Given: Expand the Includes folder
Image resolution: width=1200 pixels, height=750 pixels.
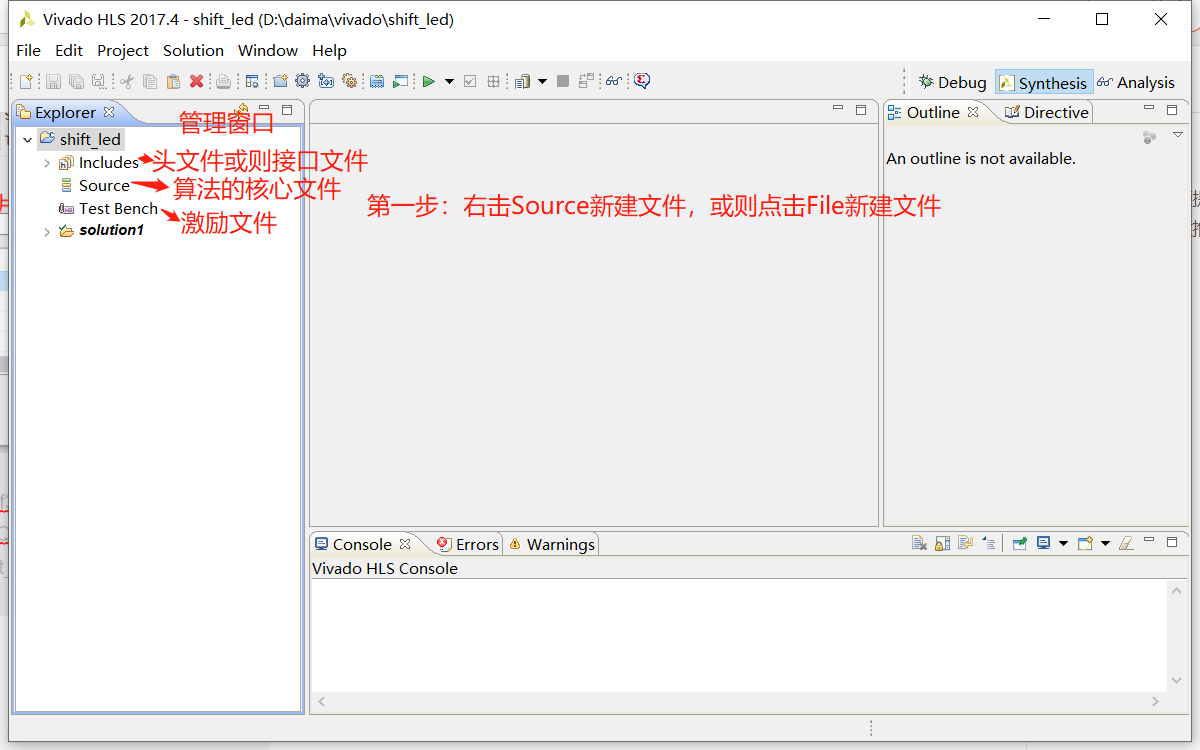Looking at the screenshot, I should [47, 163].
